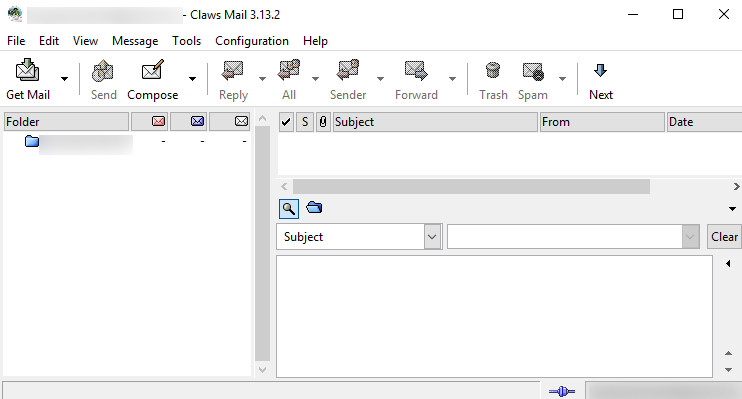Open the Message menu
The image size is (742, 399).
(x=135, y=41)
